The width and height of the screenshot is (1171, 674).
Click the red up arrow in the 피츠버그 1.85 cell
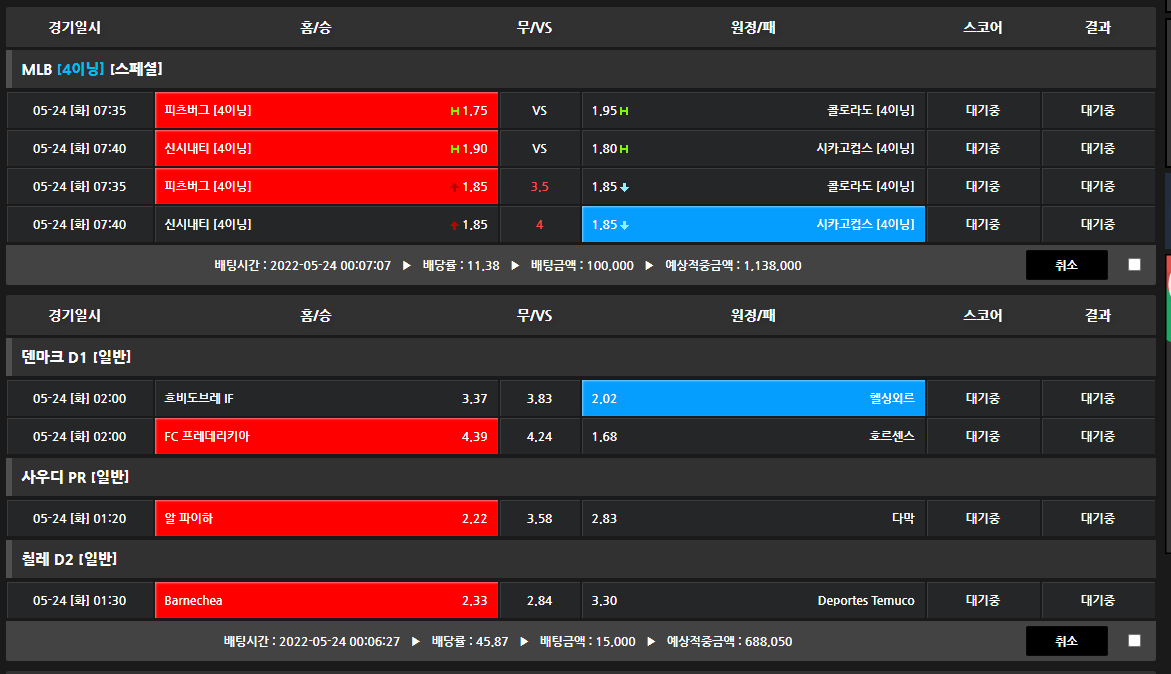[454, 187]
